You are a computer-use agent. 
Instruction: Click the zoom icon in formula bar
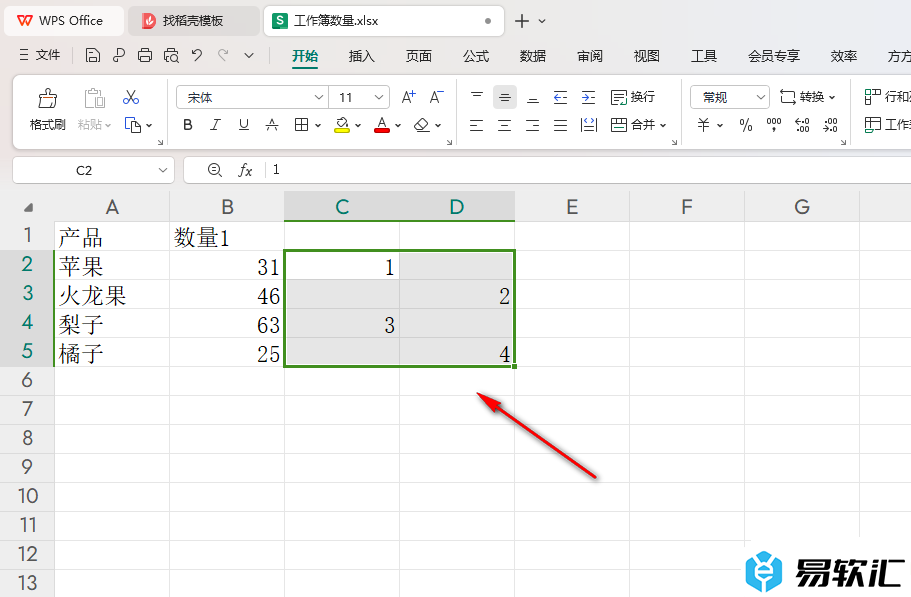point(214,170)
